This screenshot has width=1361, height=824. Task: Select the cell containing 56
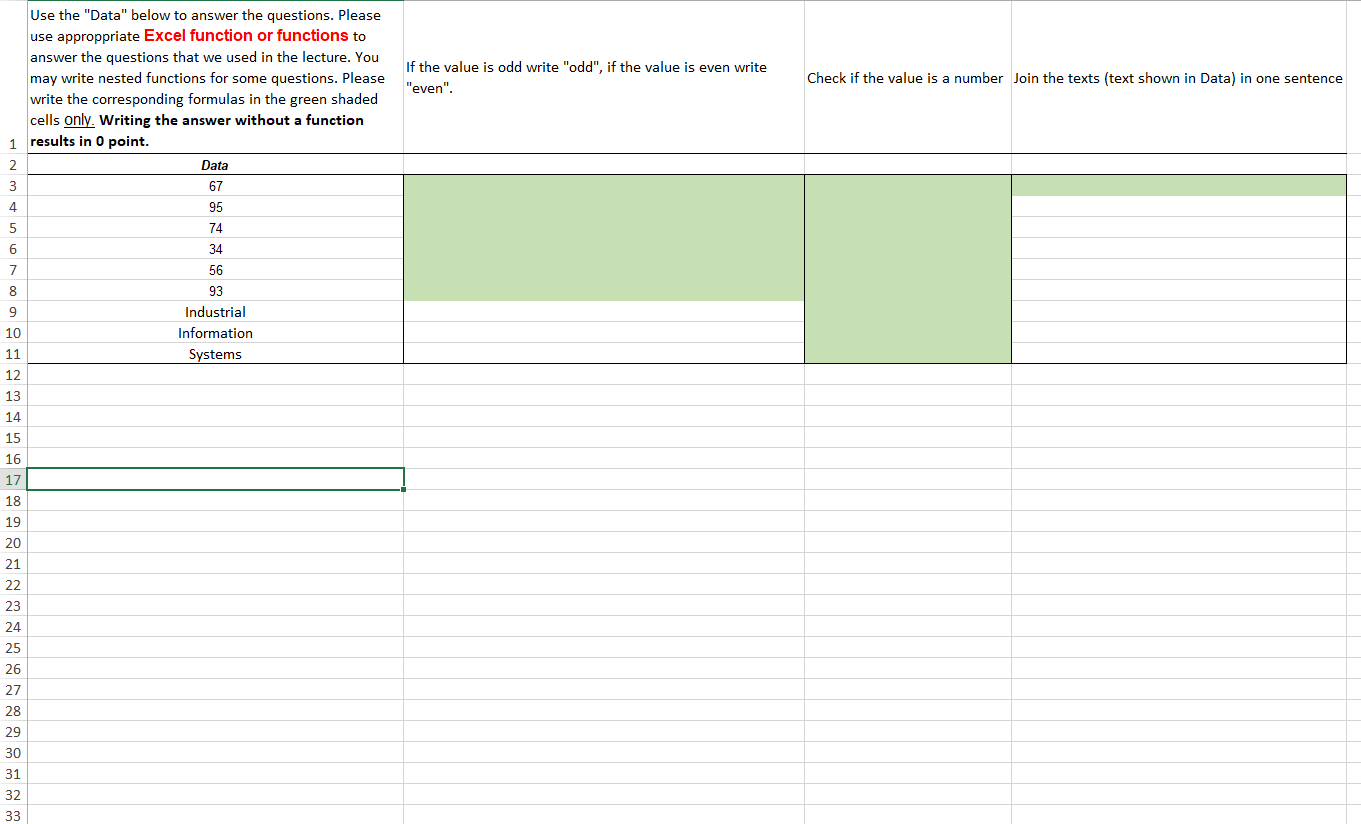[x=215, y=270]
